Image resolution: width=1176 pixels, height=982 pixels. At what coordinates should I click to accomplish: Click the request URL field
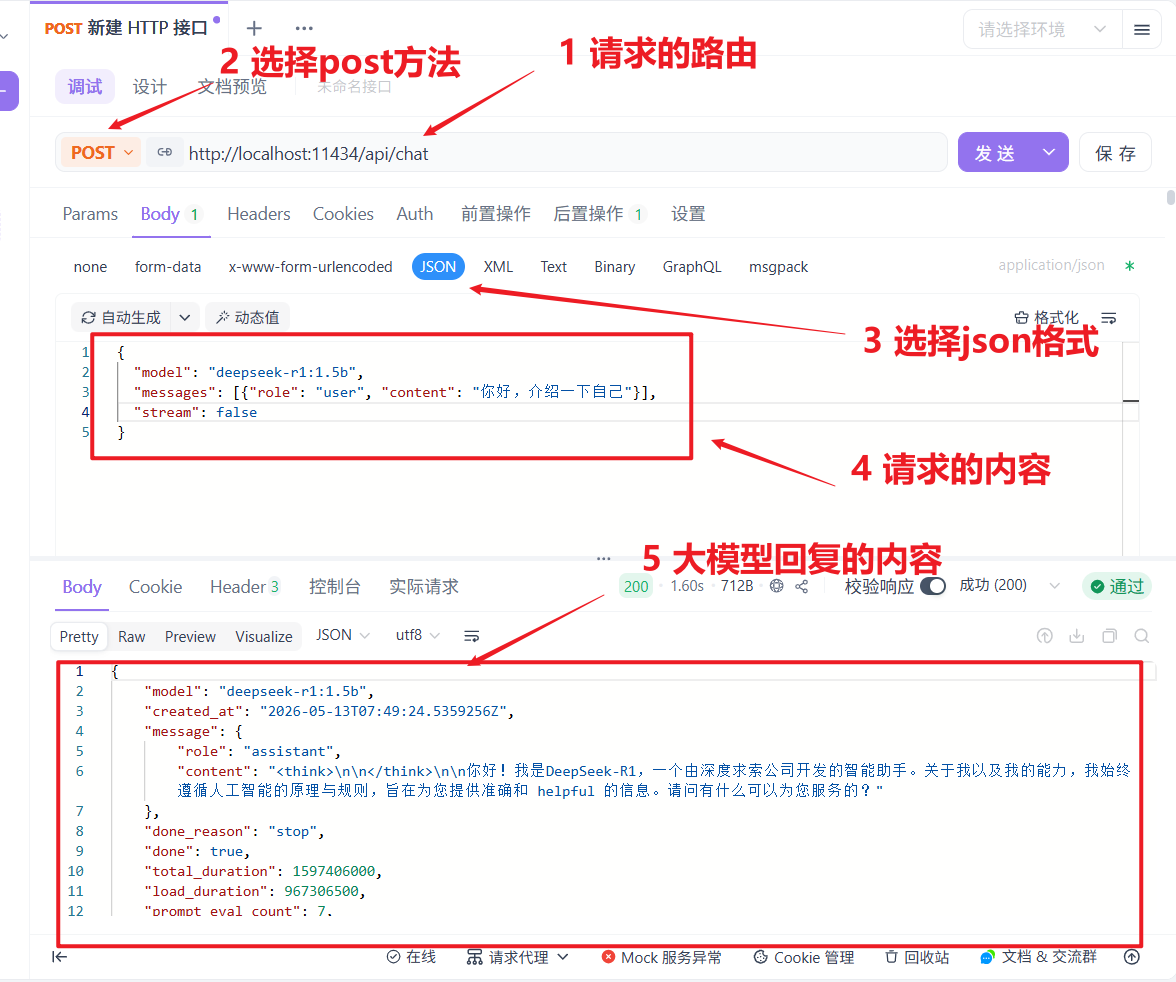pyautogui.click(x=562, y=154)
